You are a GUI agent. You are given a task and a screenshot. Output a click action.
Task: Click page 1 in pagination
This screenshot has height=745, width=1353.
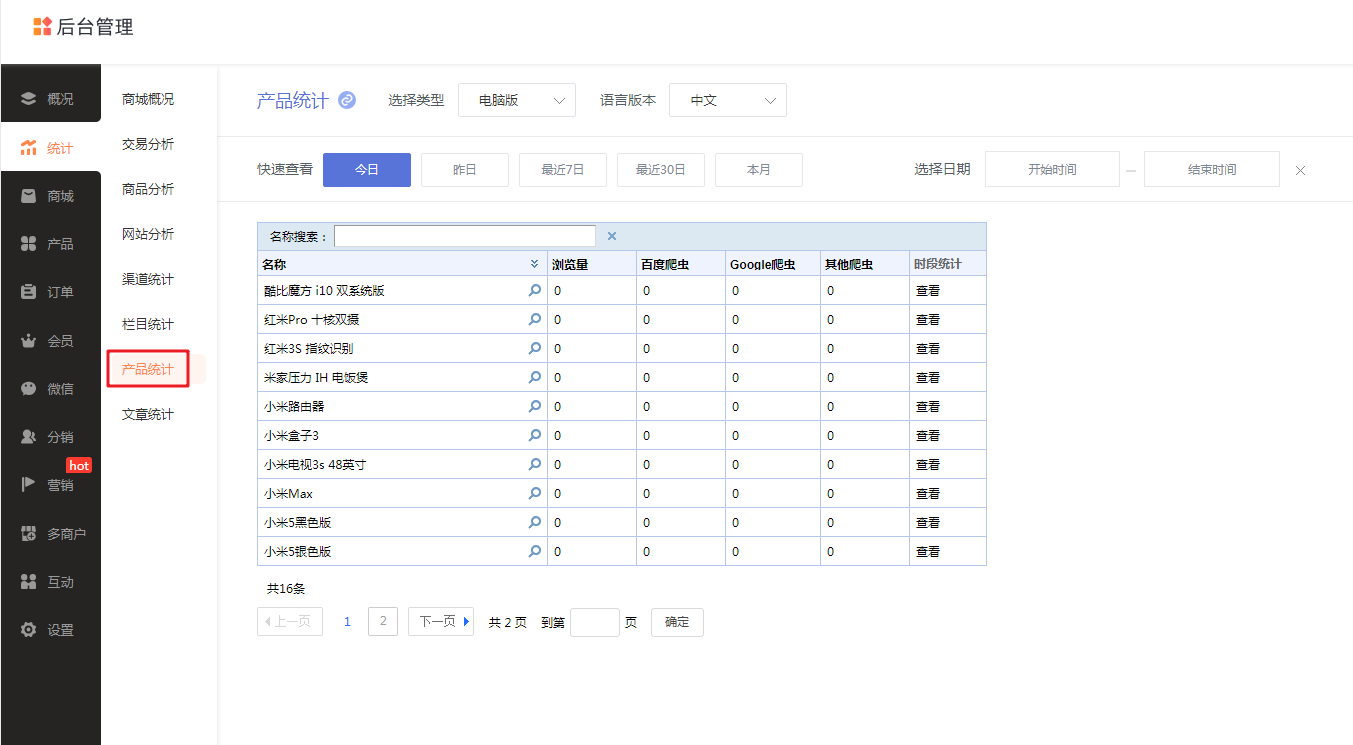pyautogui.click(x=348, y=621)
